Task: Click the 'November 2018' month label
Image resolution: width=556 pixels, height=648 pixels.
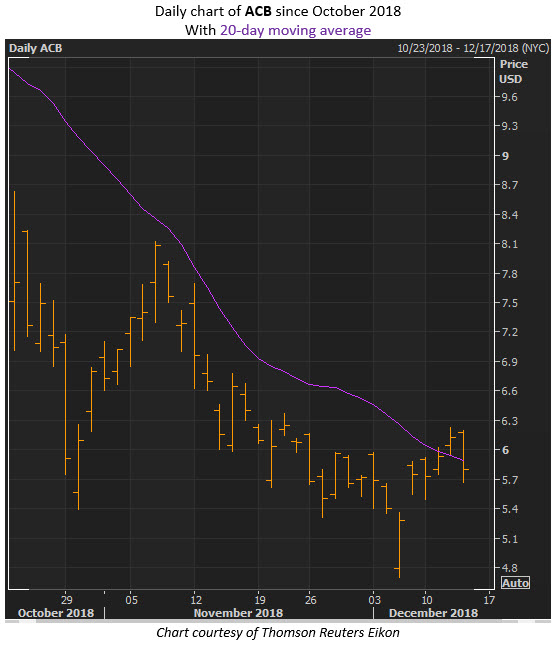Action: pyautogui.click(x=238, y=613)
